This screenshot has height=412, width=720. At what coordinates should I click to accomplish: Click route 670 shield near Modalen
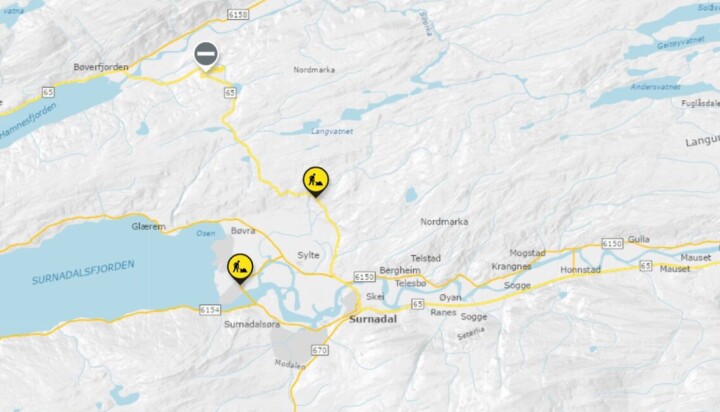tap(320, 350)
